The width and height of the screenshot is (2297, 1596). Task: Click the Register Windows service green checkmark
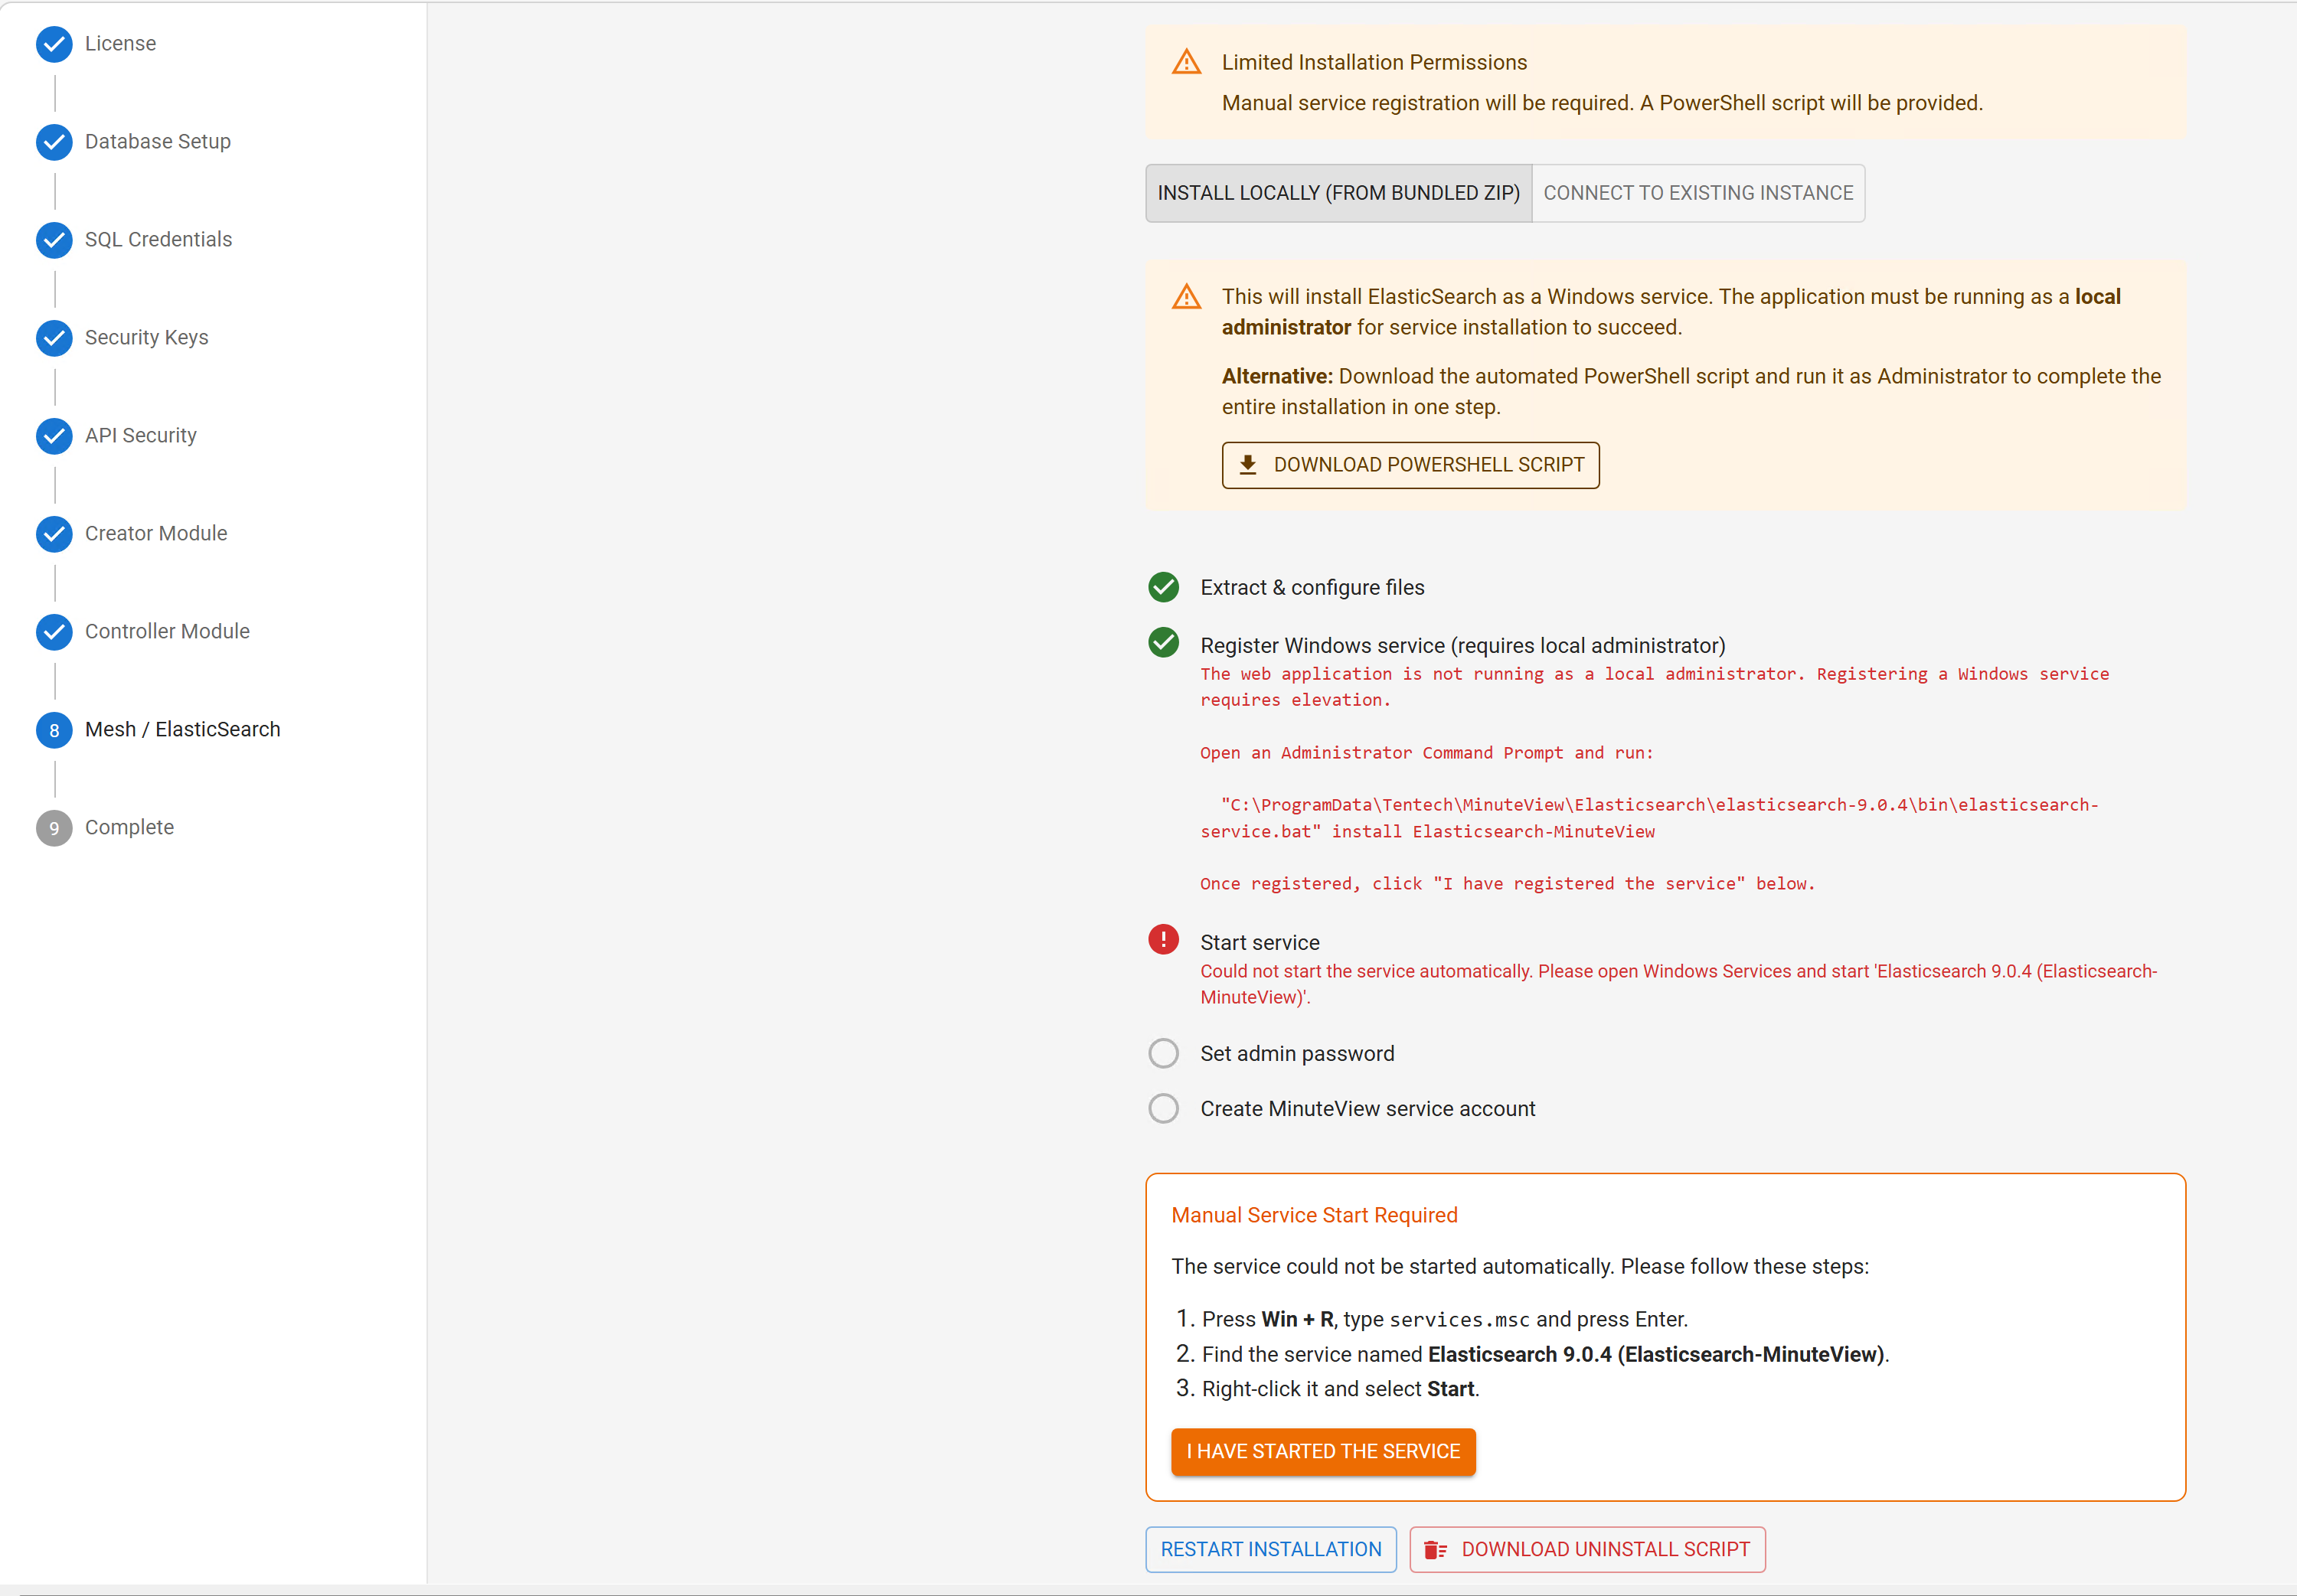point(1163,643)
